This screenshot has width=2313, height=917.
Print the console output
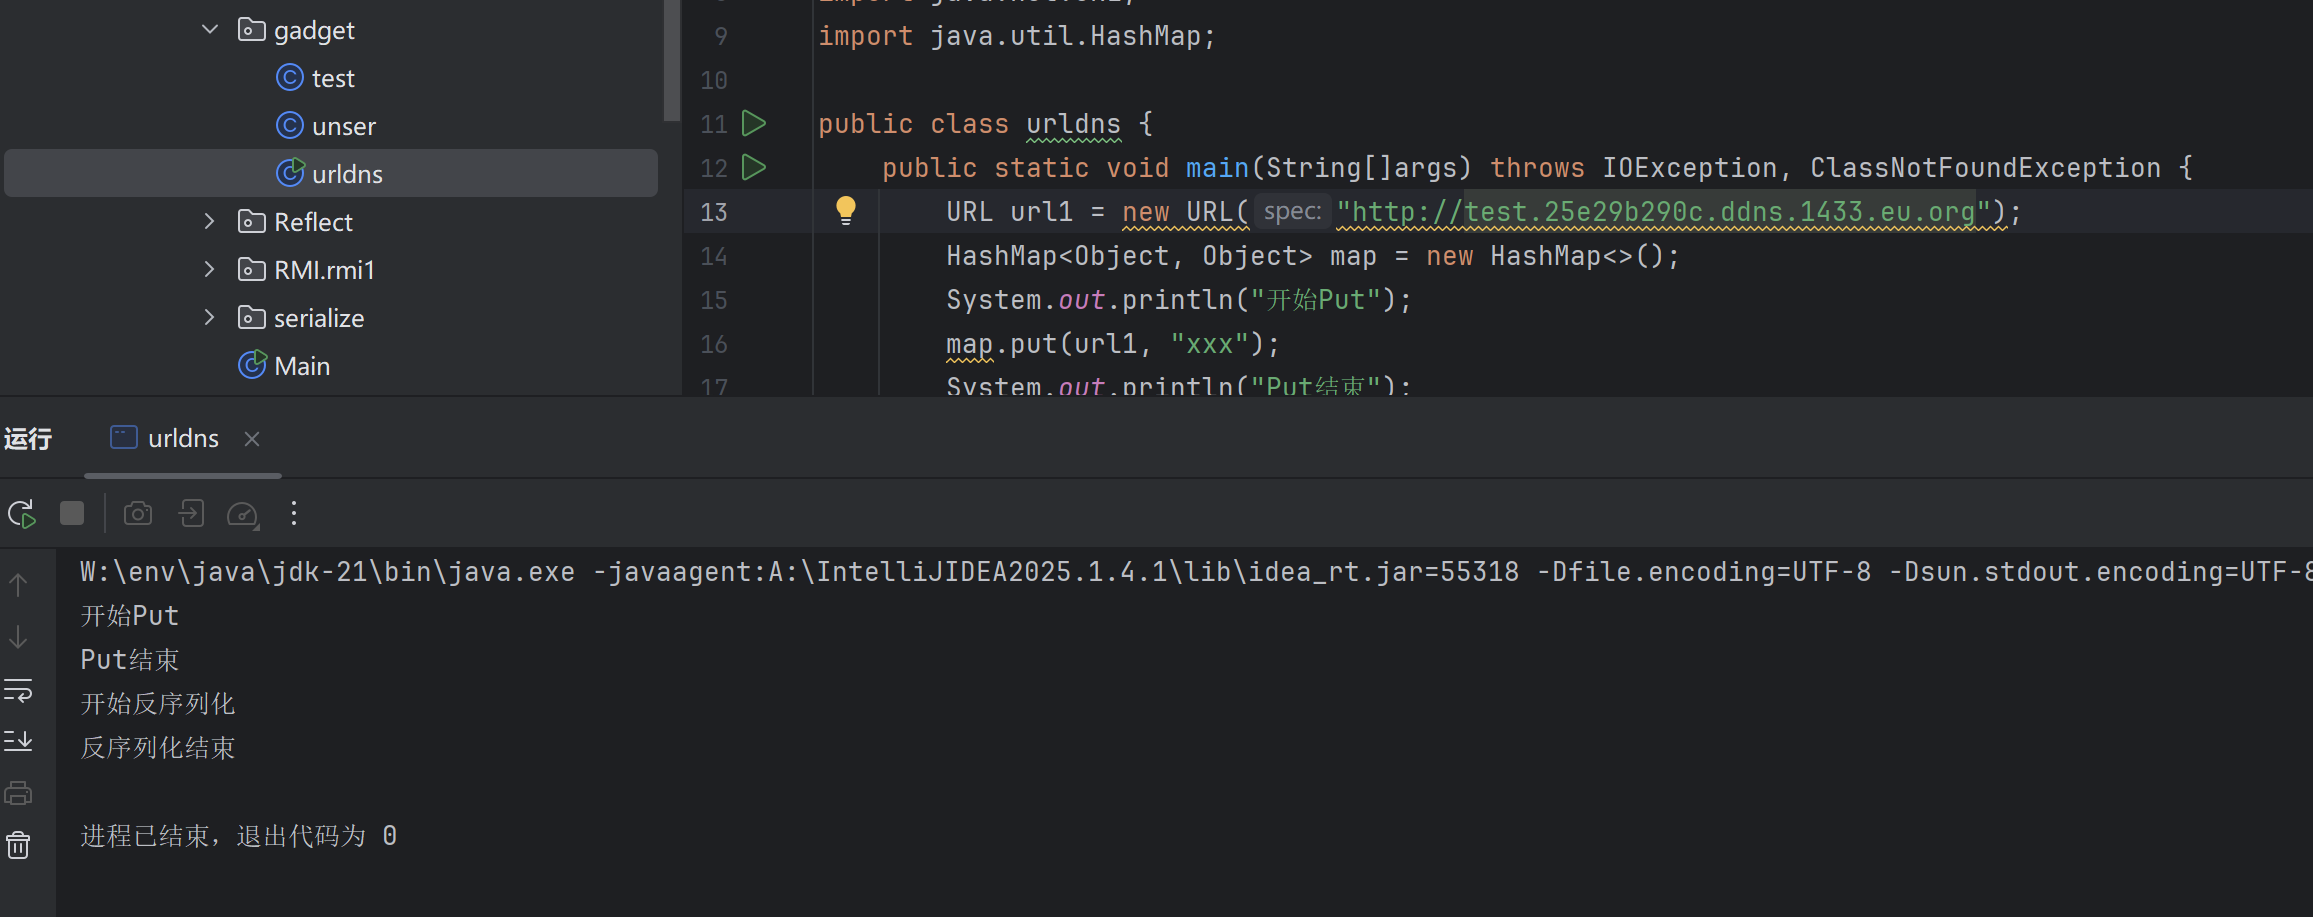coord(18,793)
